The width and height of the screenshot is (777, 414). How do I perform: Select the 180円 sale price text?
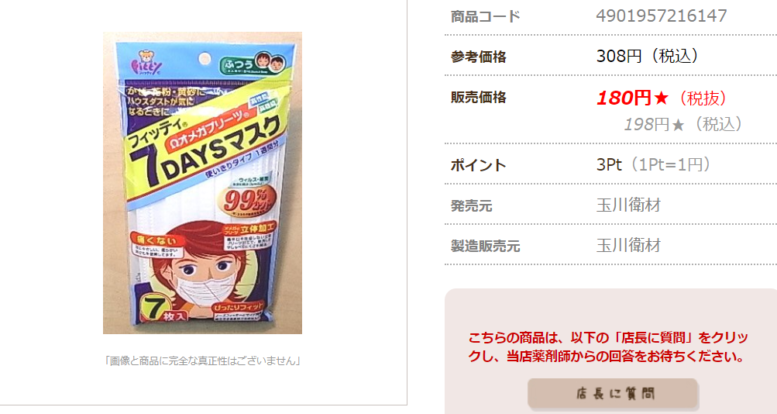coord(623,98)
